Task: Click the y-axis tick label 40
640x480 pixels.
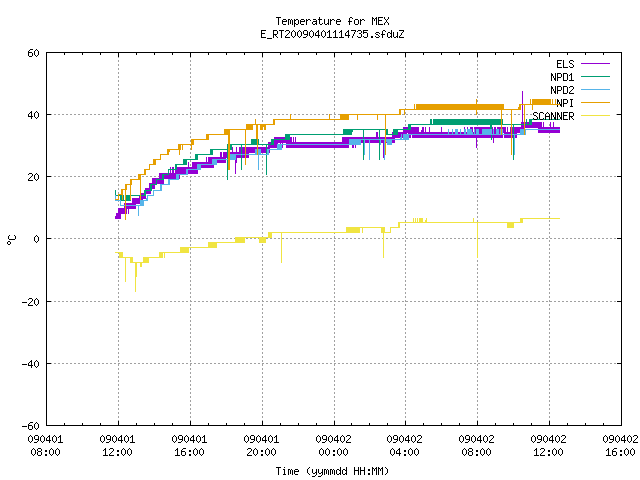Action: [x=33, y=115]
